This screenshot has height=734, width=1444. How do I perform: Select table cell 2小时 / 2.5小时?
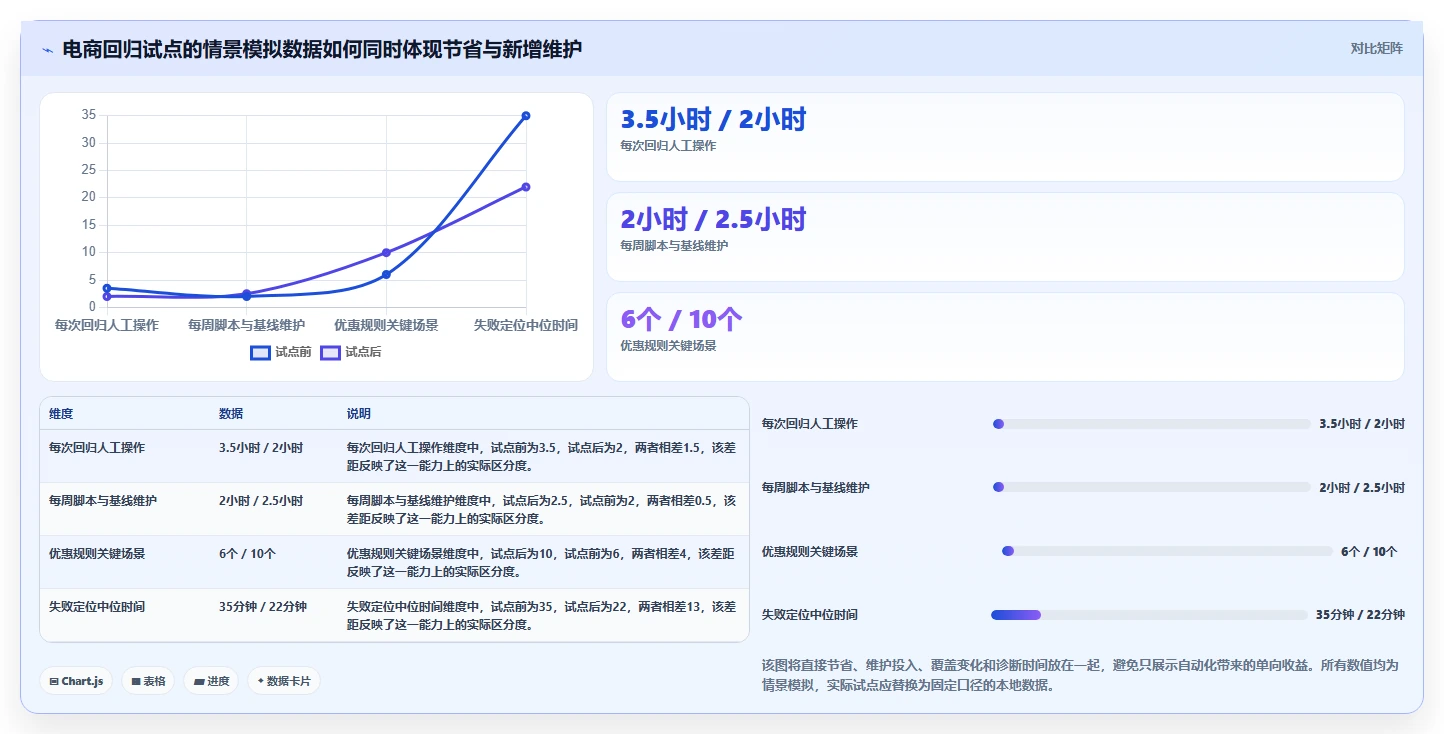tap(261, 501)
